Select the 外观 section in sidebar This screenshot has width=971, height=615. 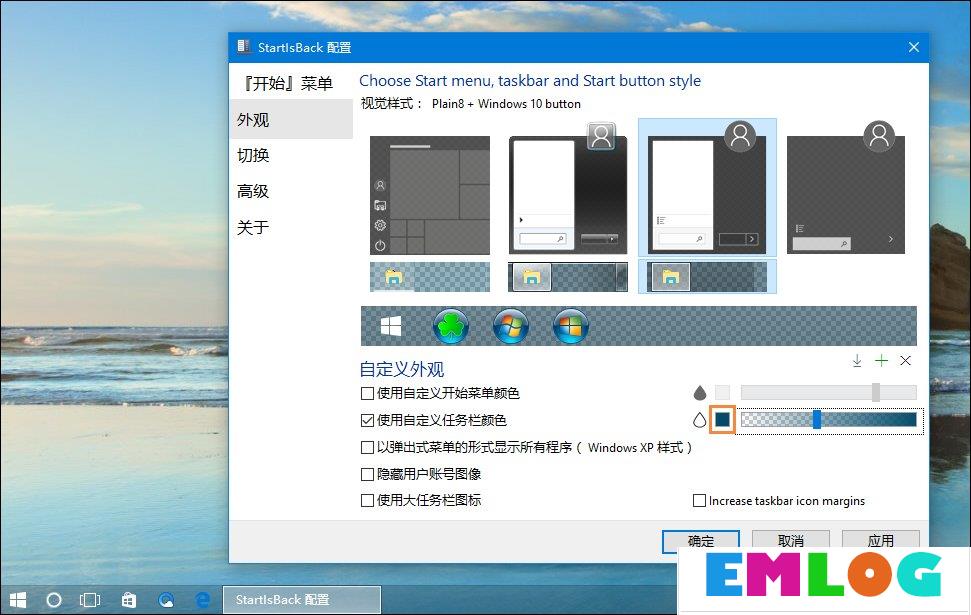(291, 120)
